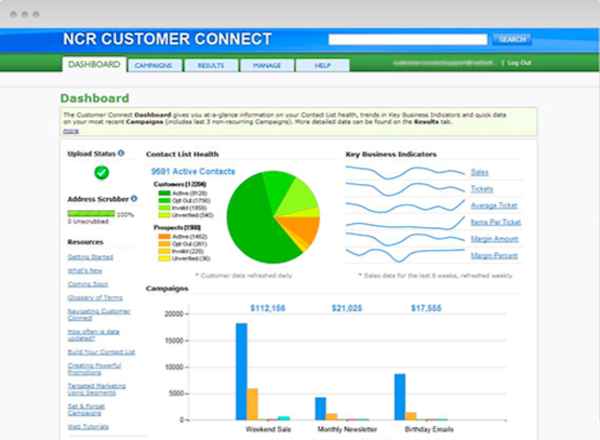Open the Help tab
This screenshot has width=600, height=440.
(323, 65)
